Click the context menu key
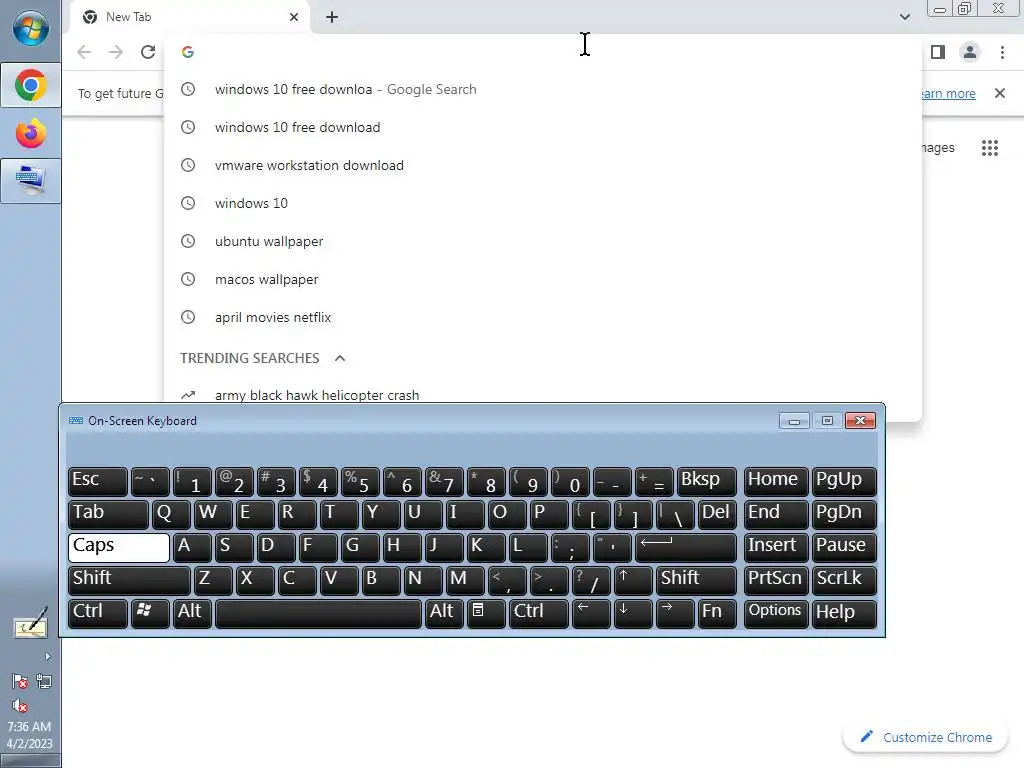This screenshot has height=768, width=1024. click(486, 613)
